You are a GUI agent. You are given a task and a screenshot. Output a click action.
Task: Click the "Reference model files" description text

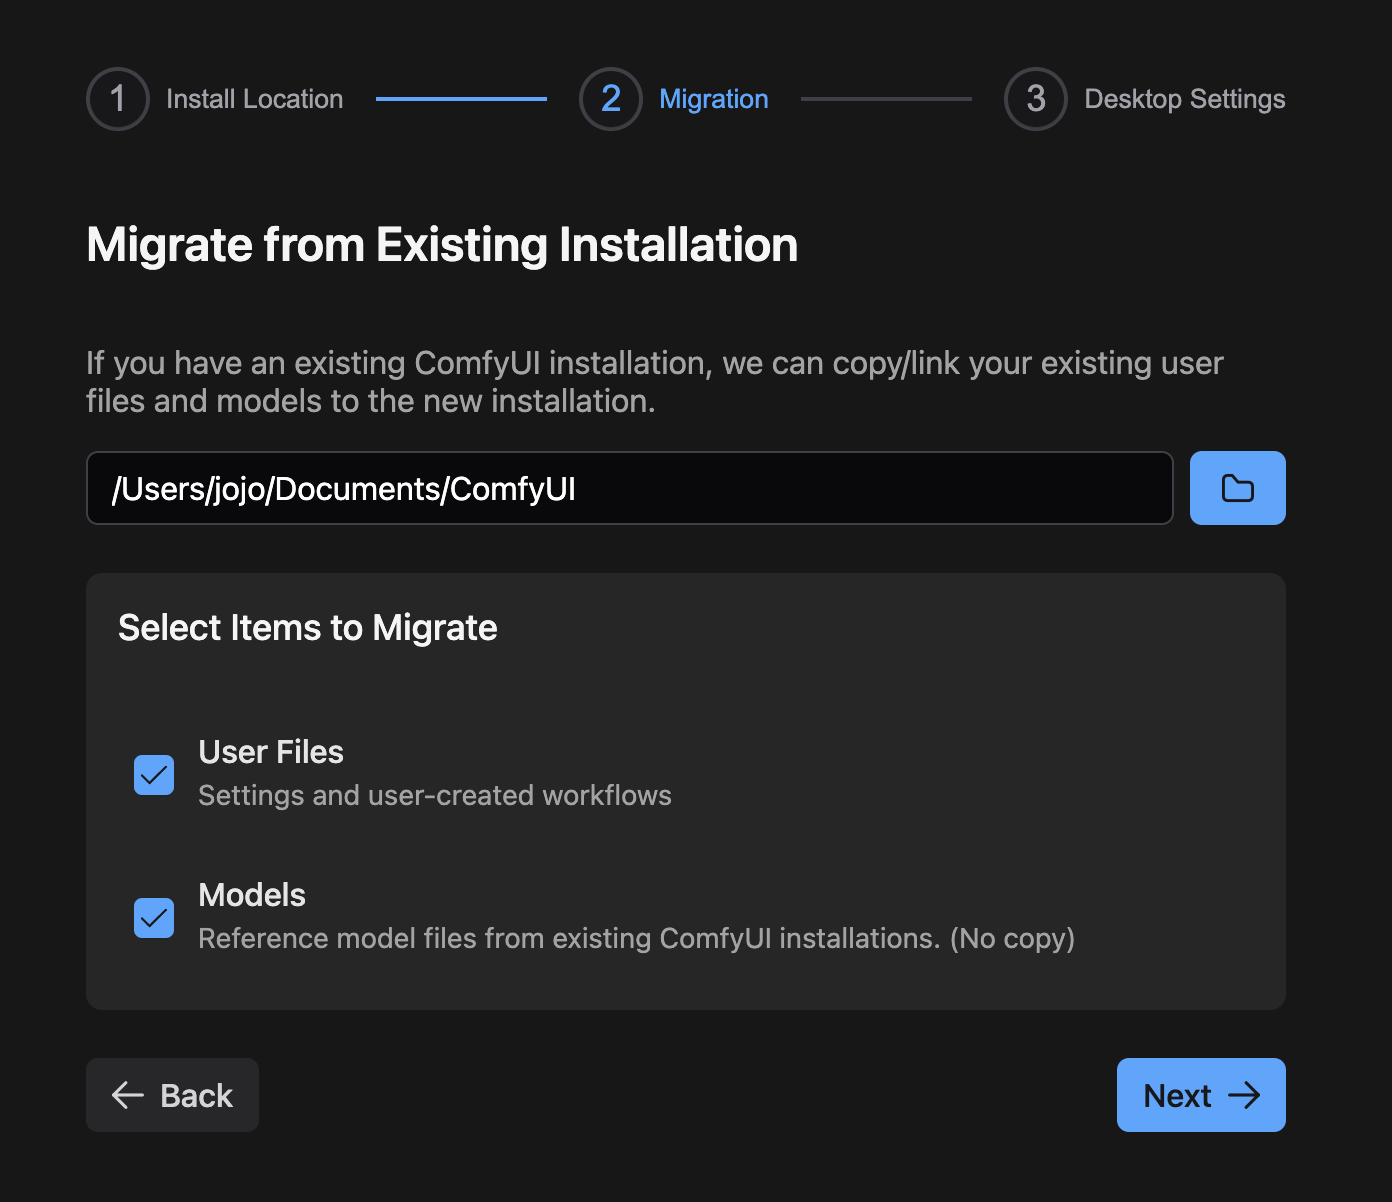pyautogui.click(x=636, y=939)
